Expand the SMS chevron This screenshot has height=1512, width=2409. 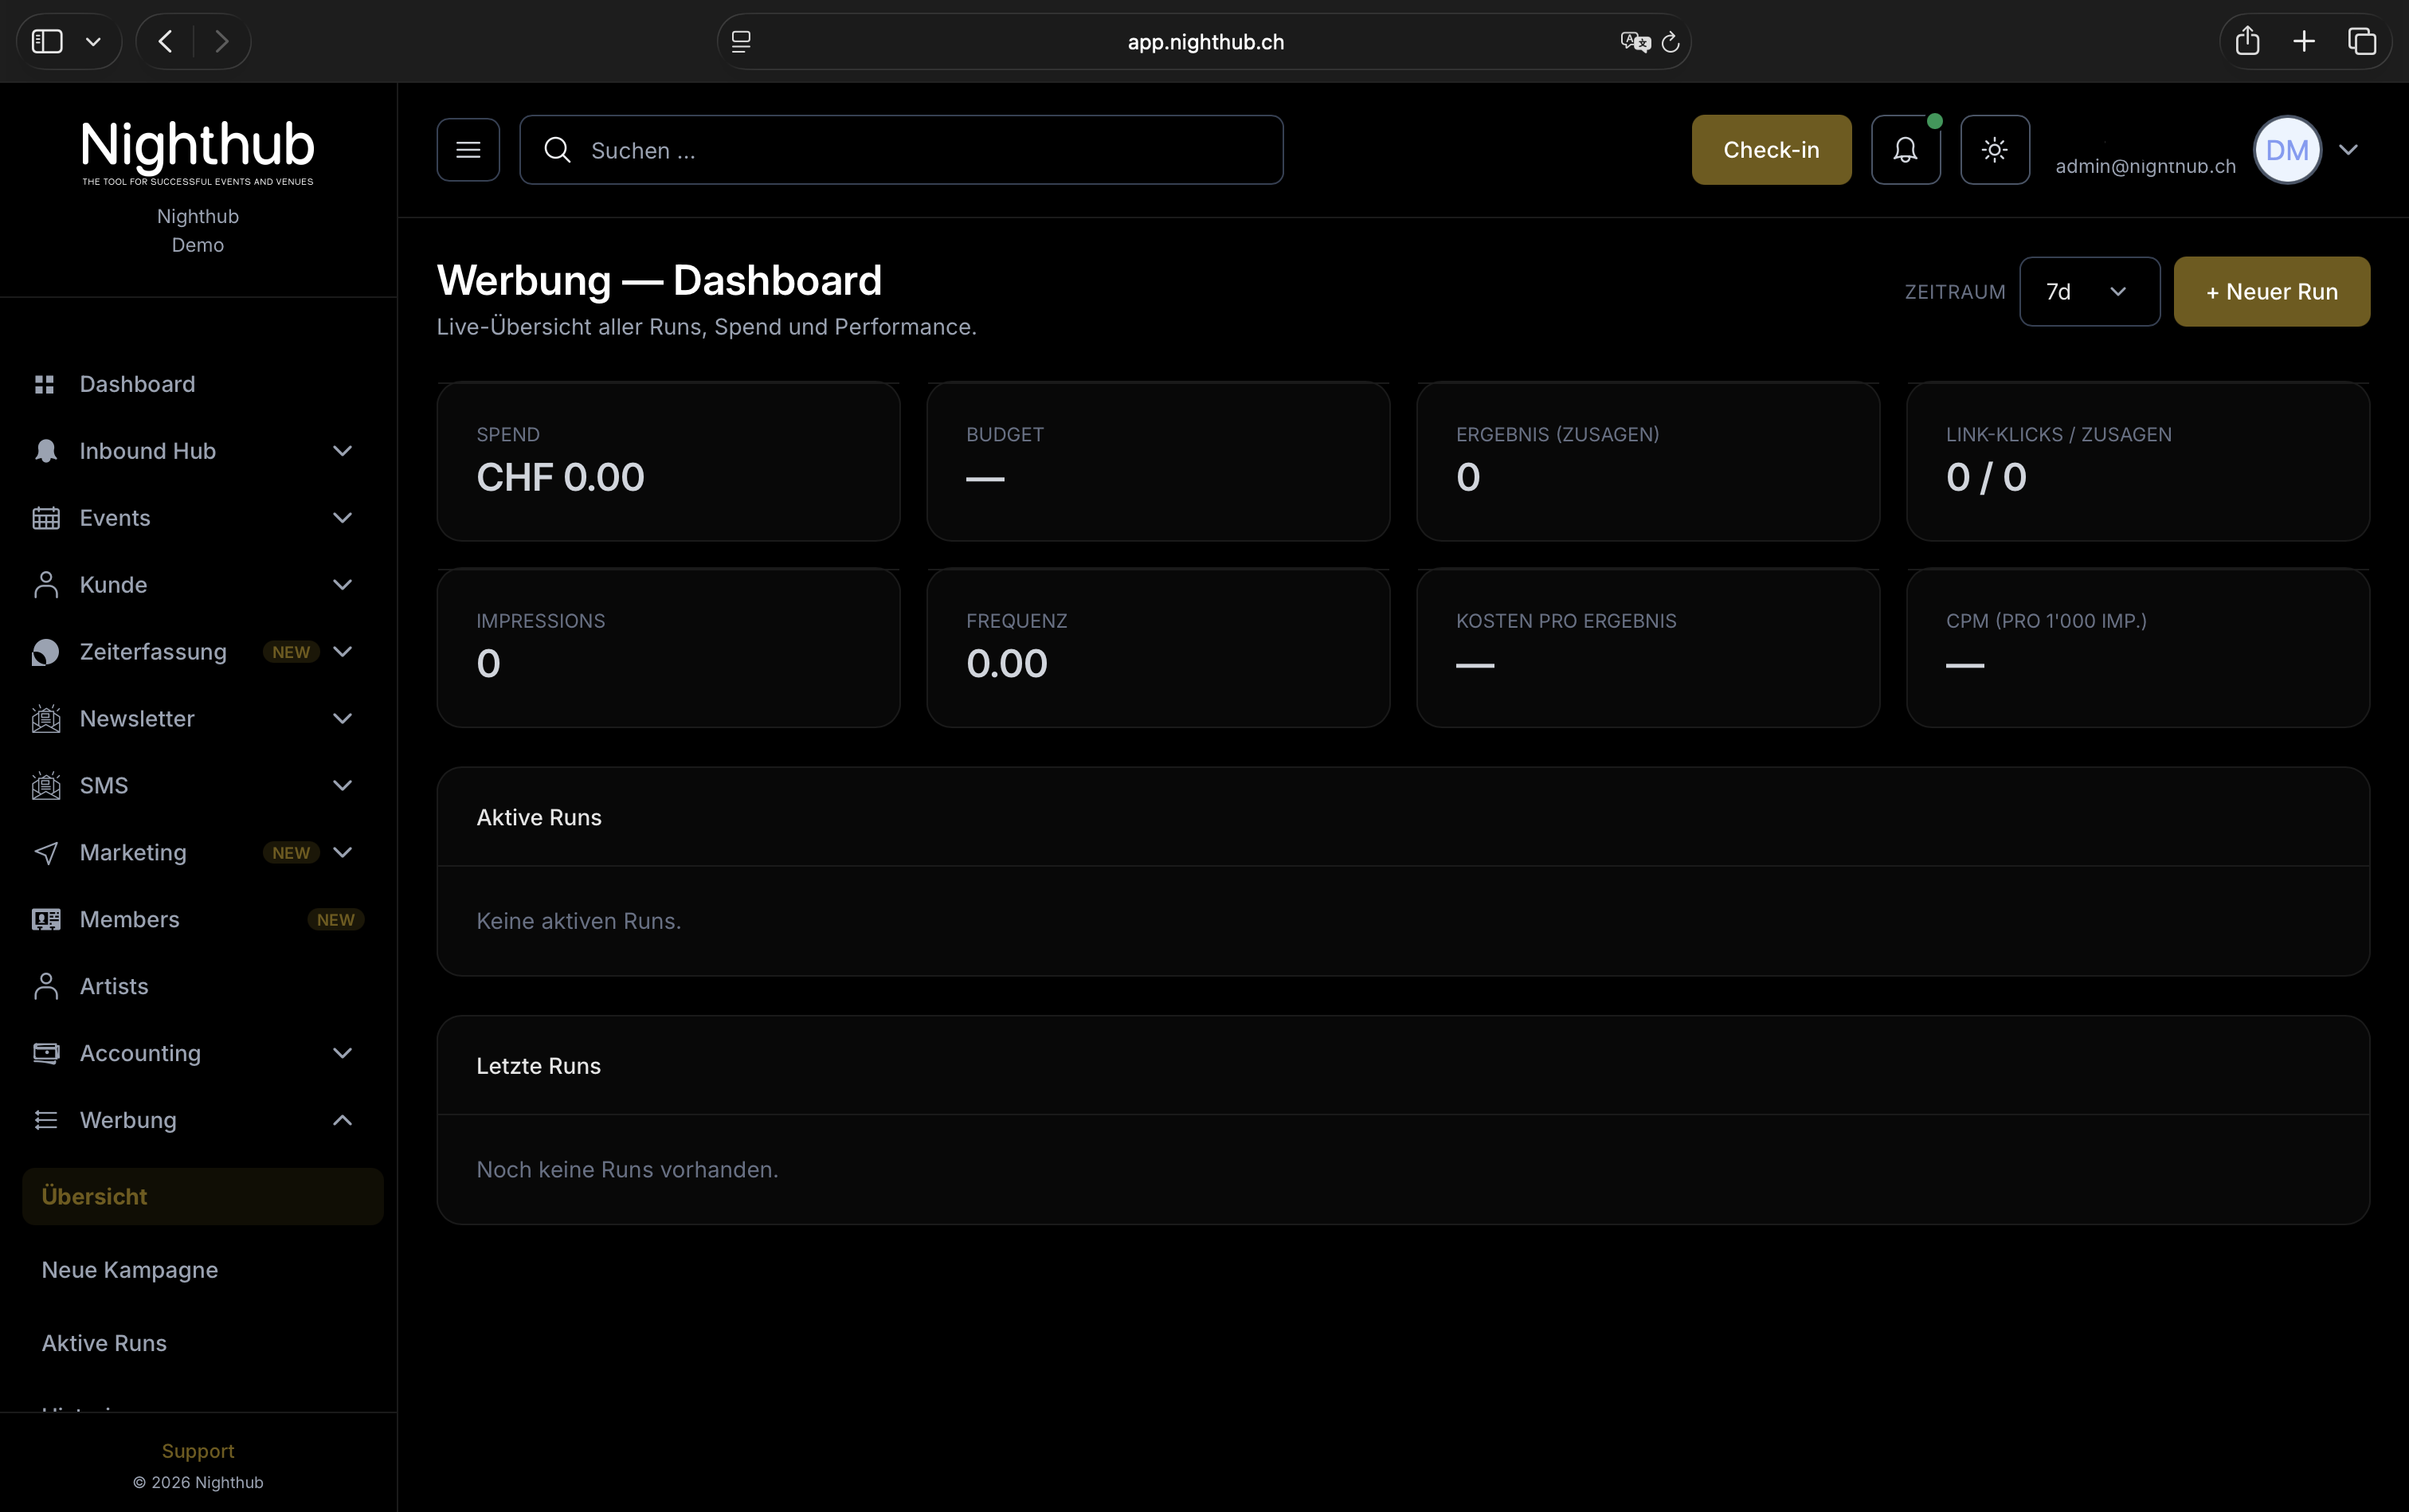342,786
